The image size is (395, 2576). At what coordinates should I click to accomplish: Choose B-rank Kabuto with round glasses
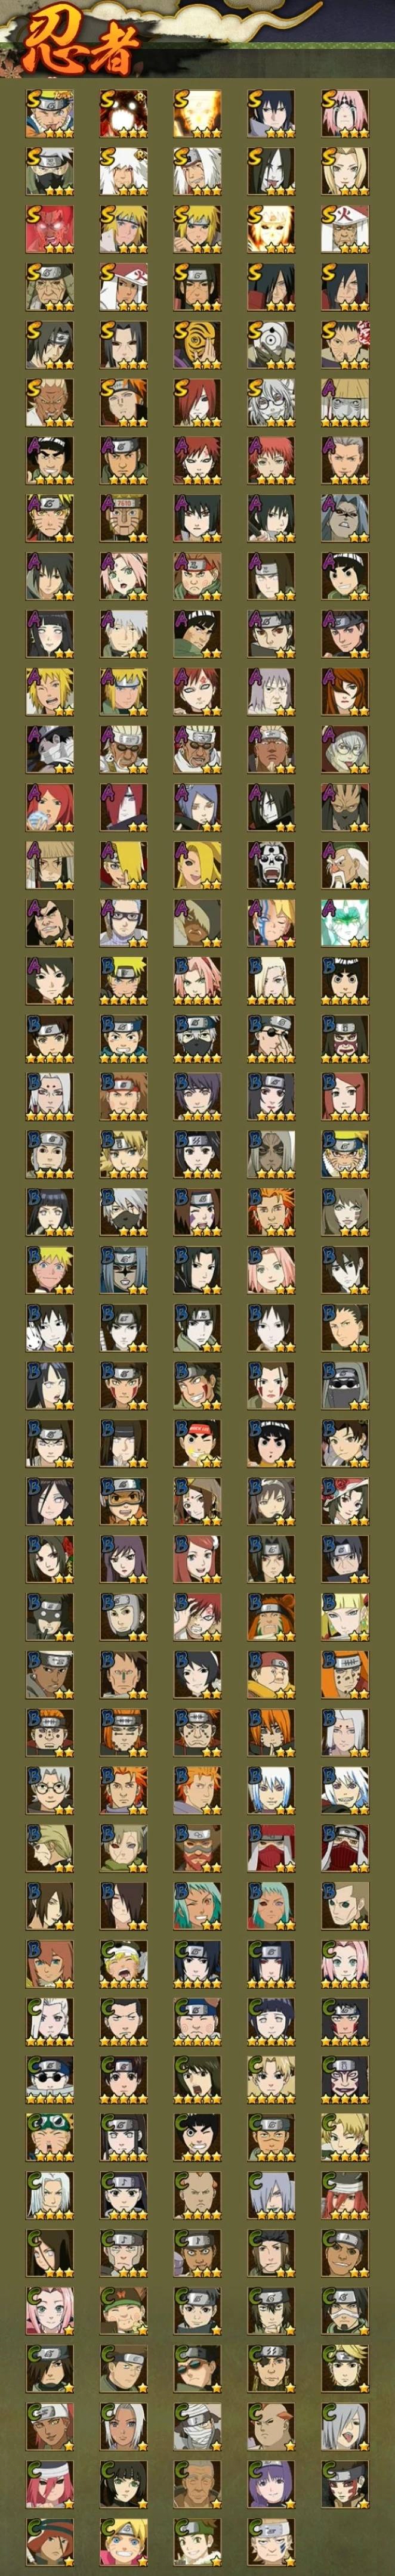[x=50, y=1788]
